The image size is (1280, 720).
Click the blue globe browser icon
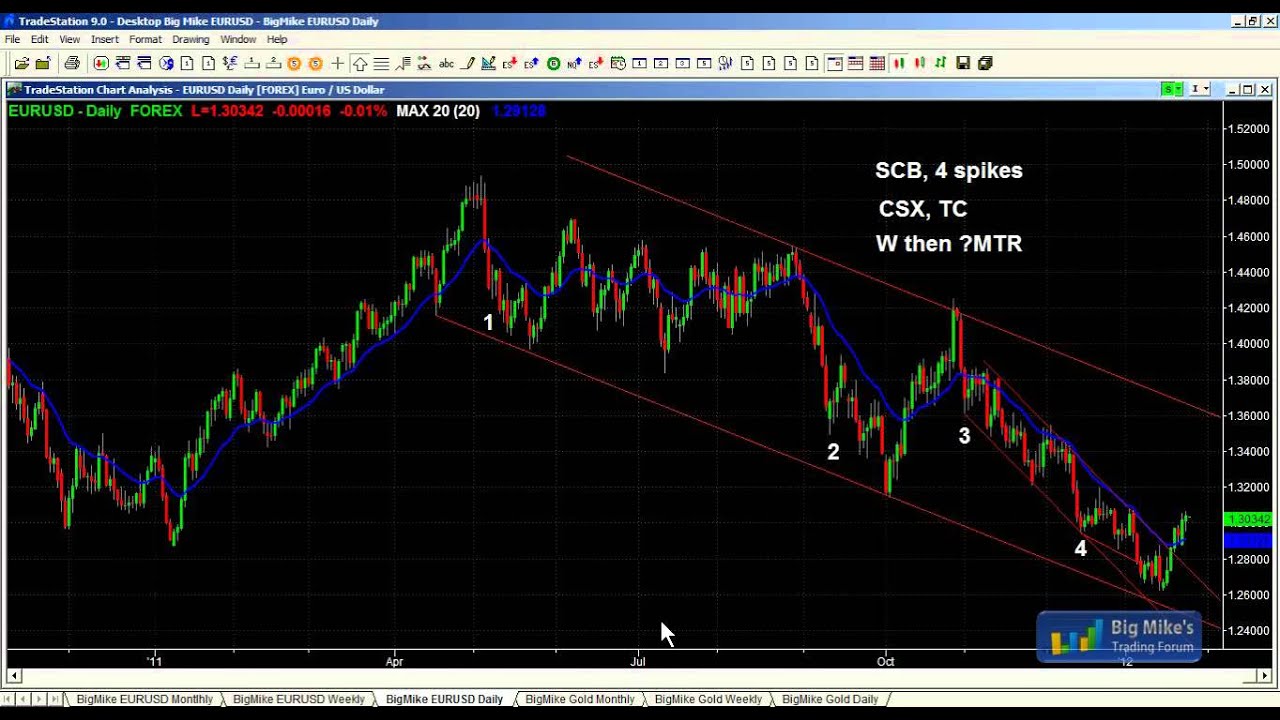coord(166,63)
